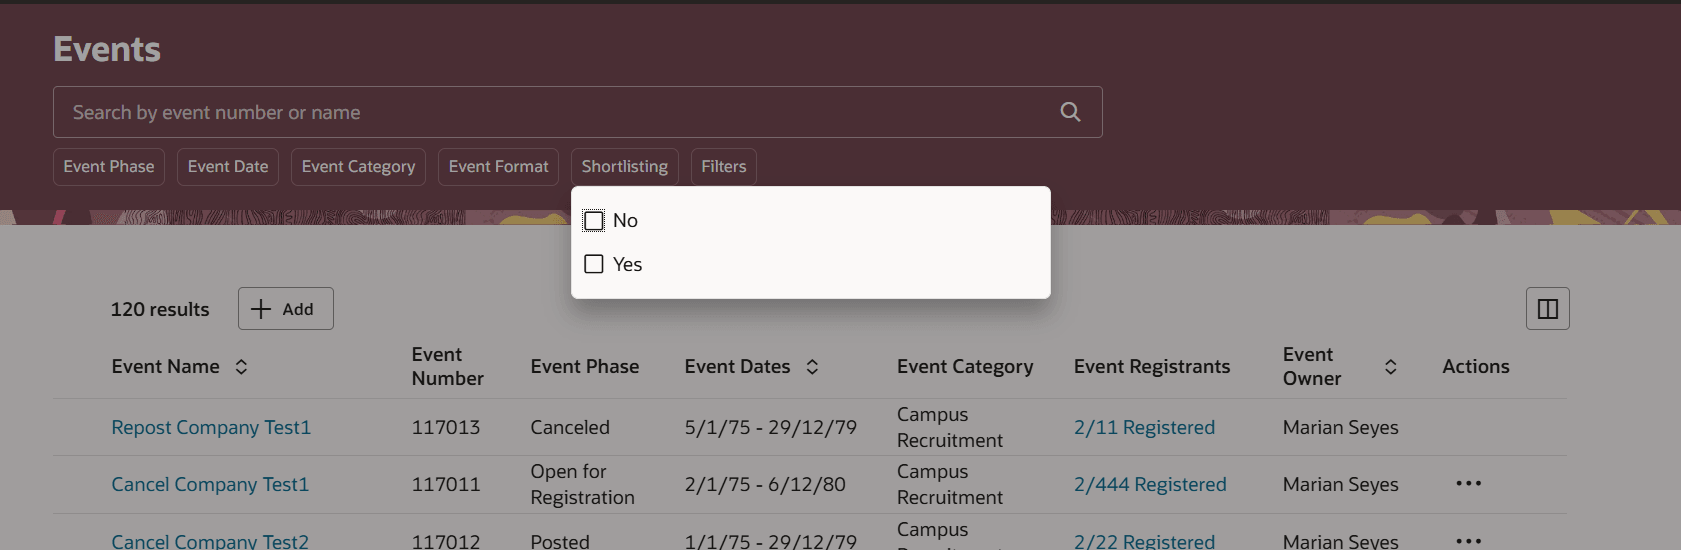Click the event search field
This screenshot has width=1681, height=550.
tap(550, 112)
